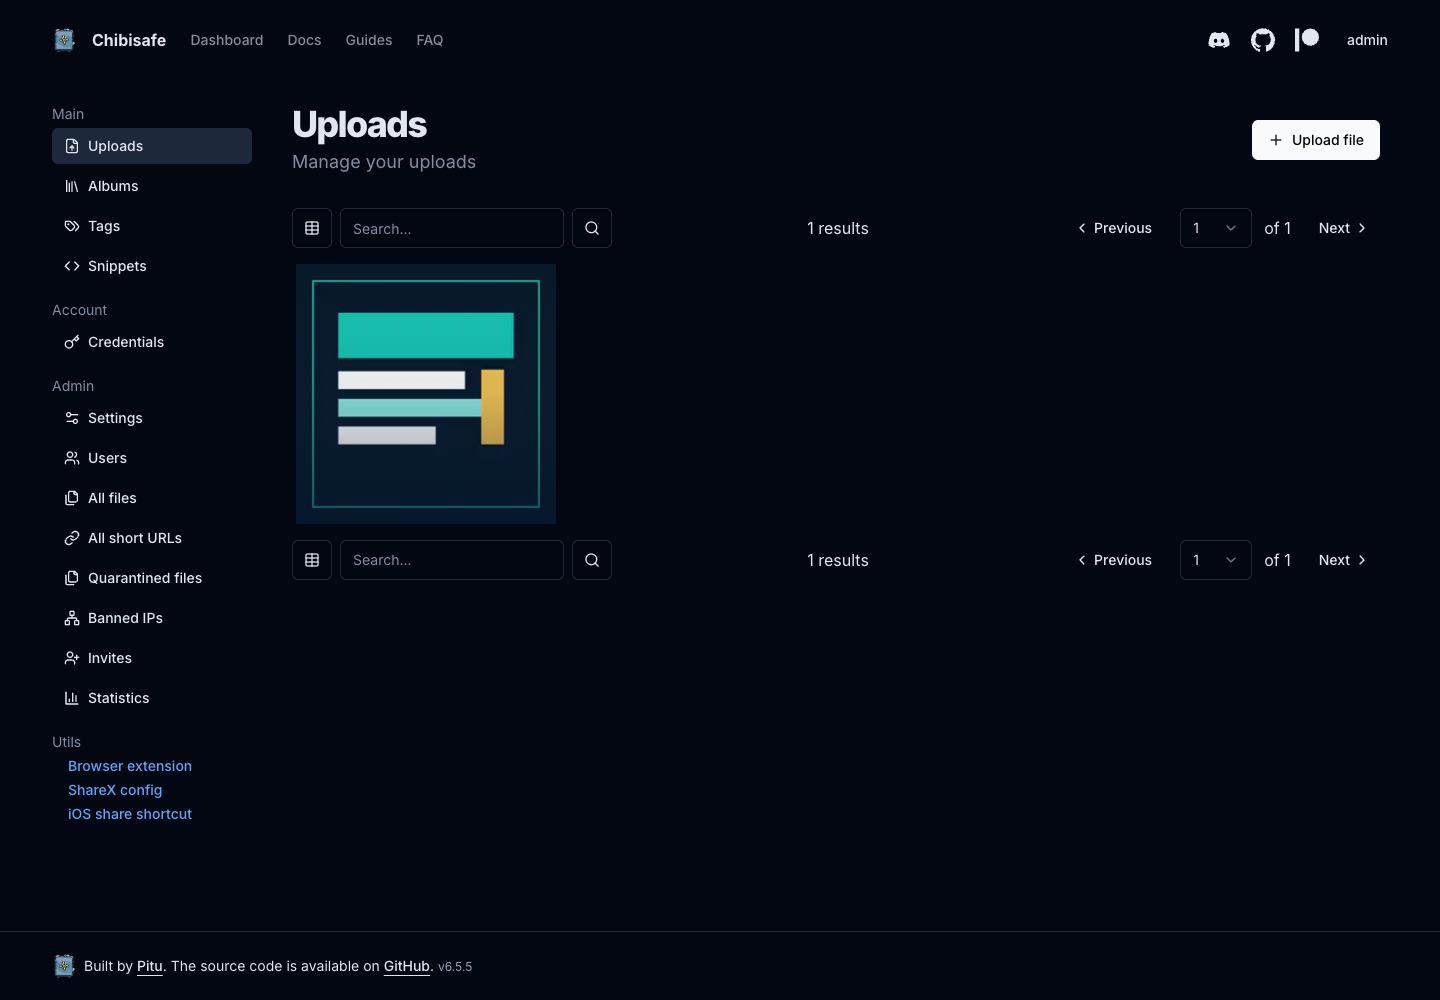Go to Previous page in bottom pagination
The image size is (1440, 1000).
click(1114, 560)
